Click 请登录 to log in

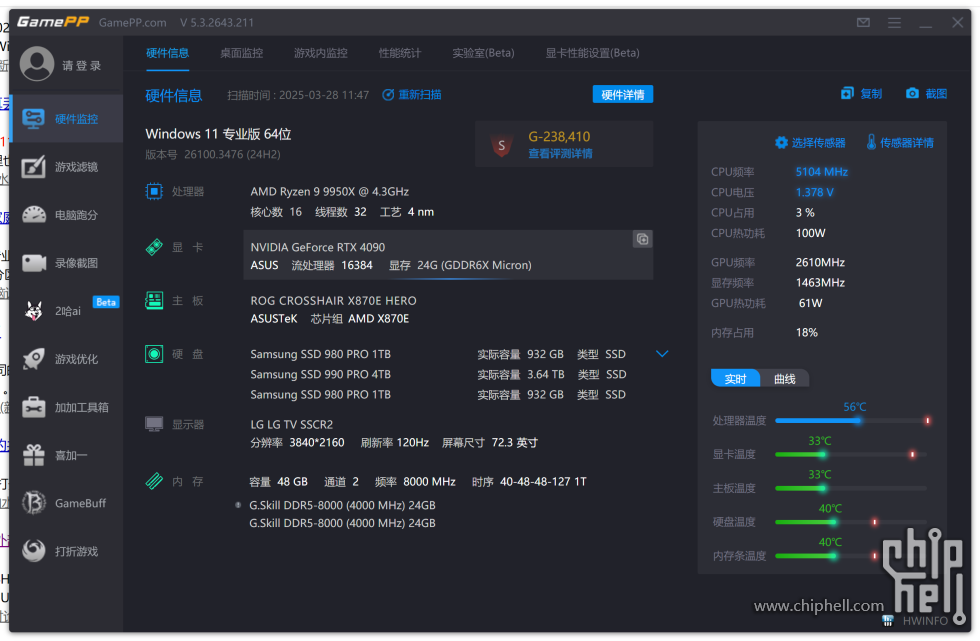(81, 66)
